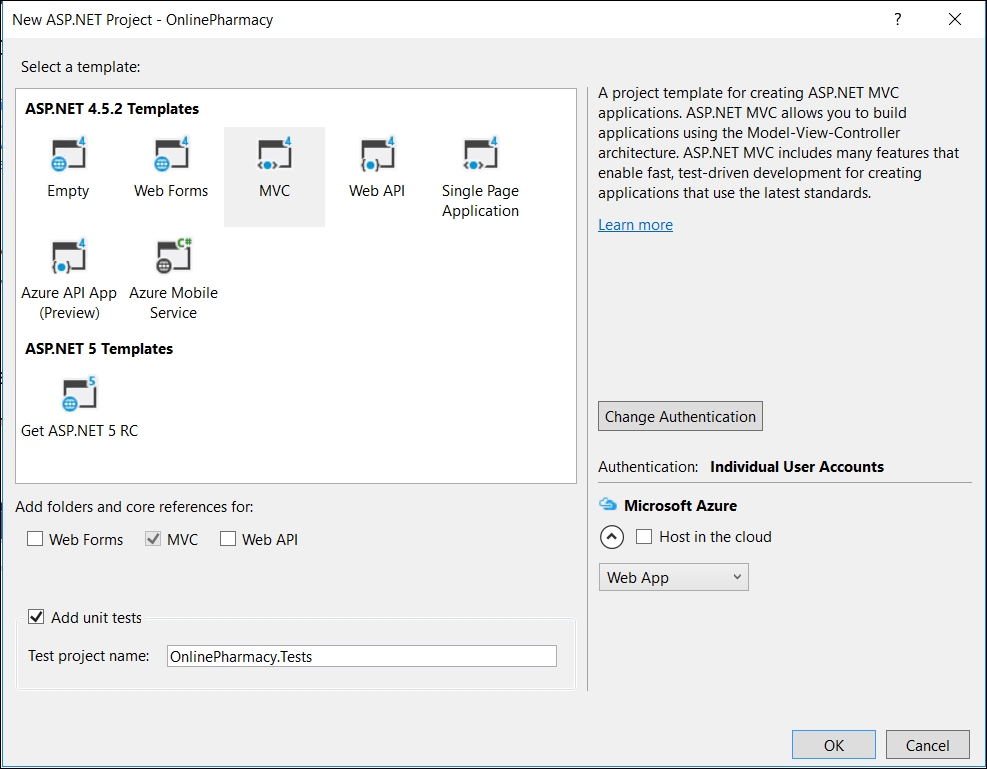Confirm with the OK button
The height and width of the screenshot is (769, 987).
click(833, 745)
